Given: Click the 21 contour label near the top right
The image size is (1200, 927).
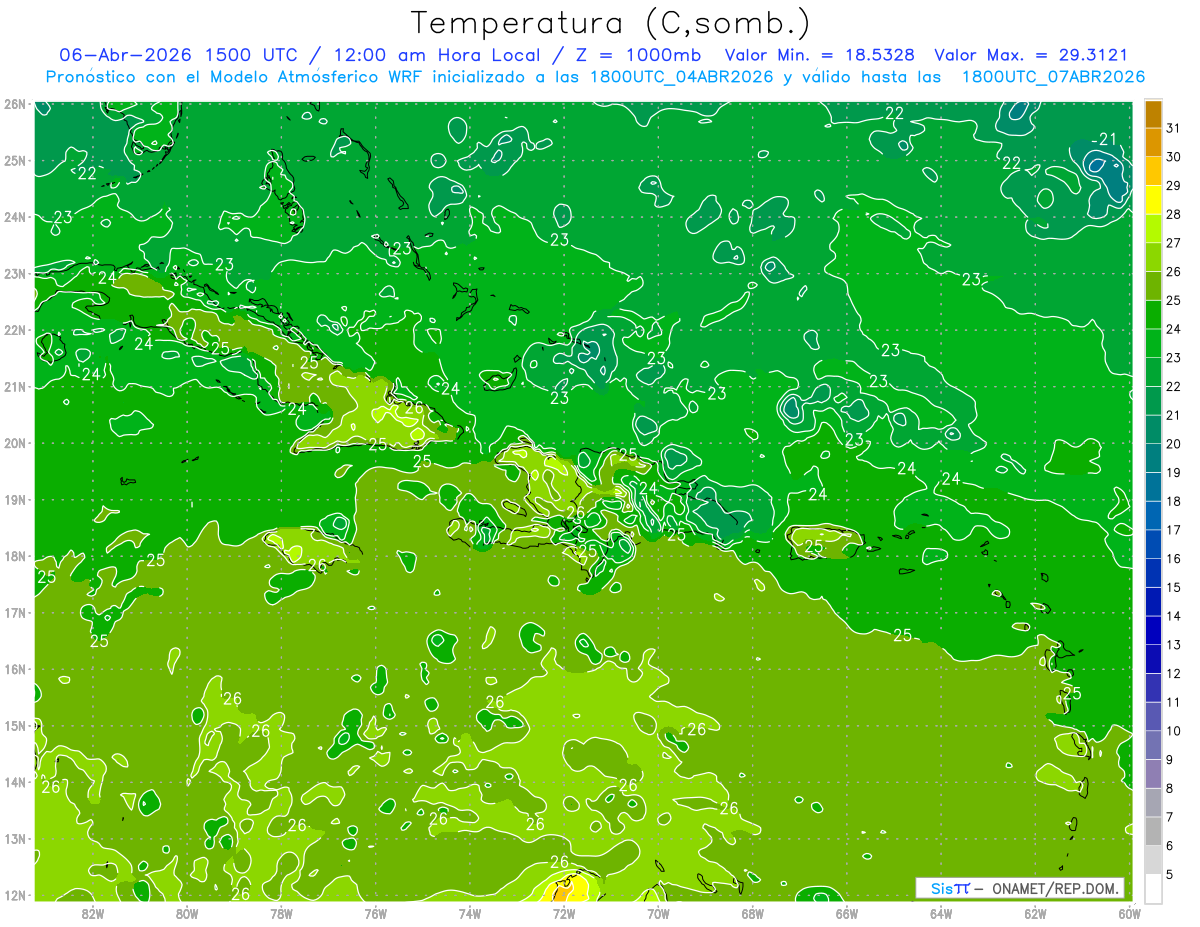Looking at the screenshot, I should pyautogui.click(x=1107, y=139).
